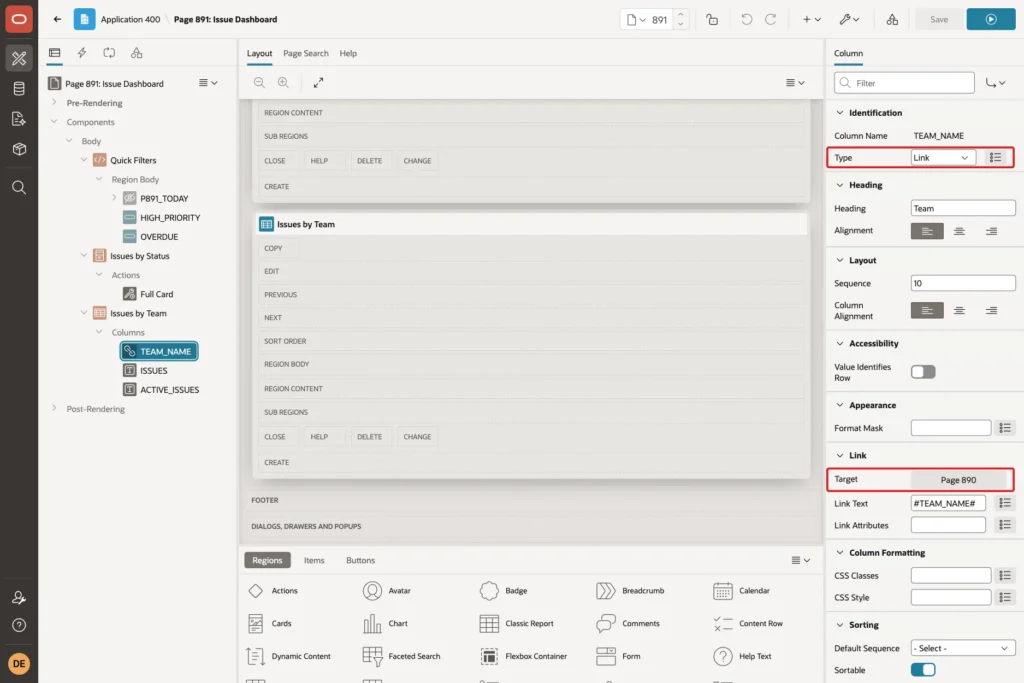Collapse the Column Formatting section

point(840,552)
